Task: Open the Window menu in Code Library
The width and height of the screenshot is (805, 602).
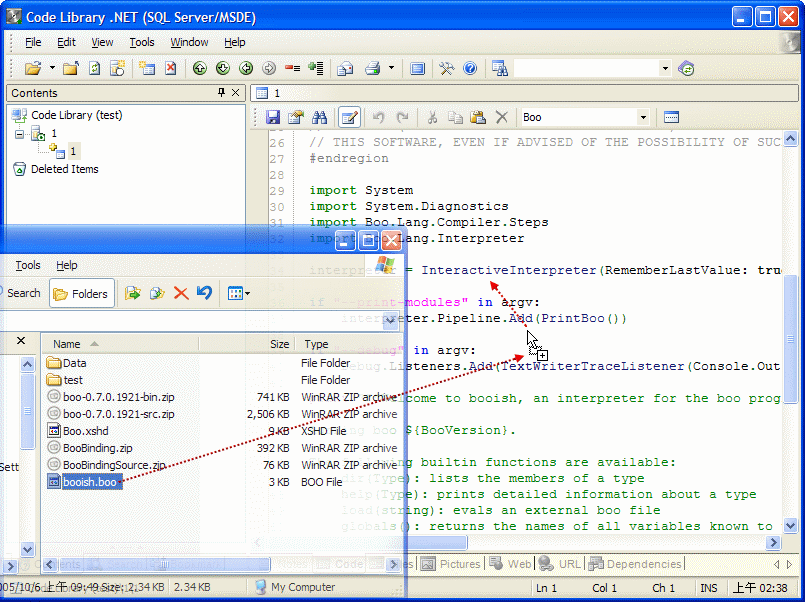Action: click(189, 43)
